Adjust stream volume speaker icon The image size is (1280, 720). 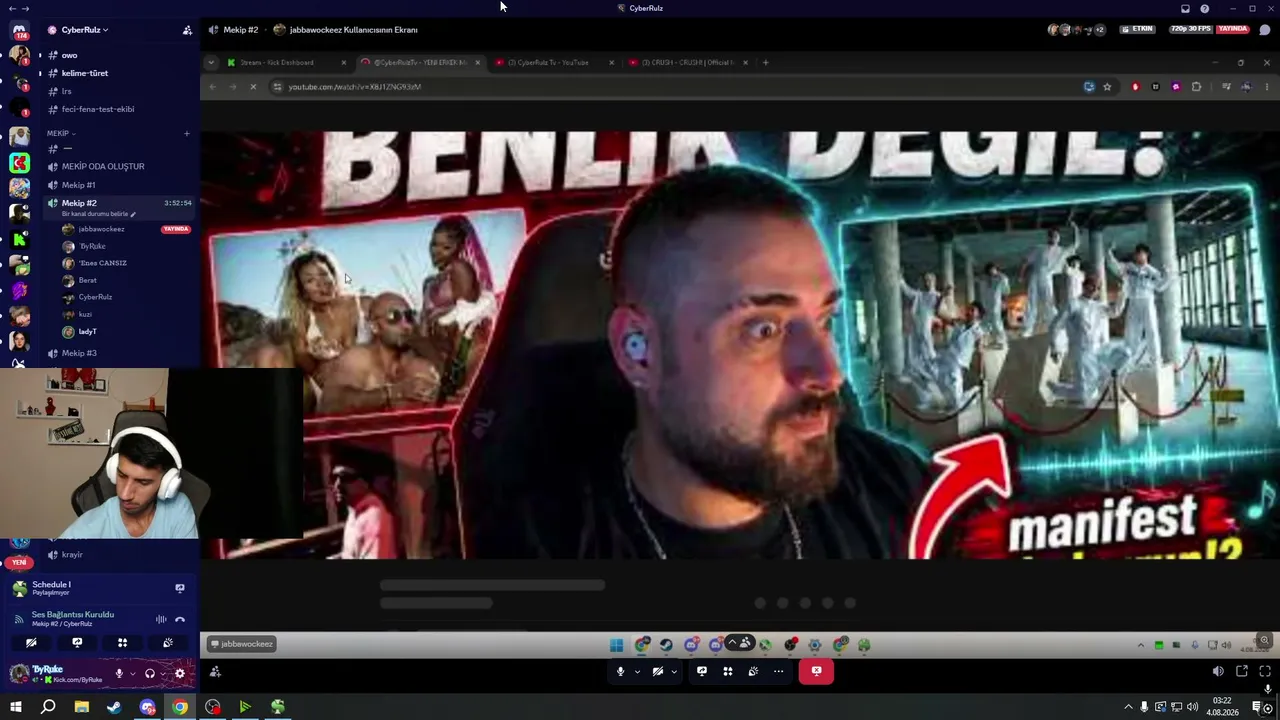point(1218,671)
